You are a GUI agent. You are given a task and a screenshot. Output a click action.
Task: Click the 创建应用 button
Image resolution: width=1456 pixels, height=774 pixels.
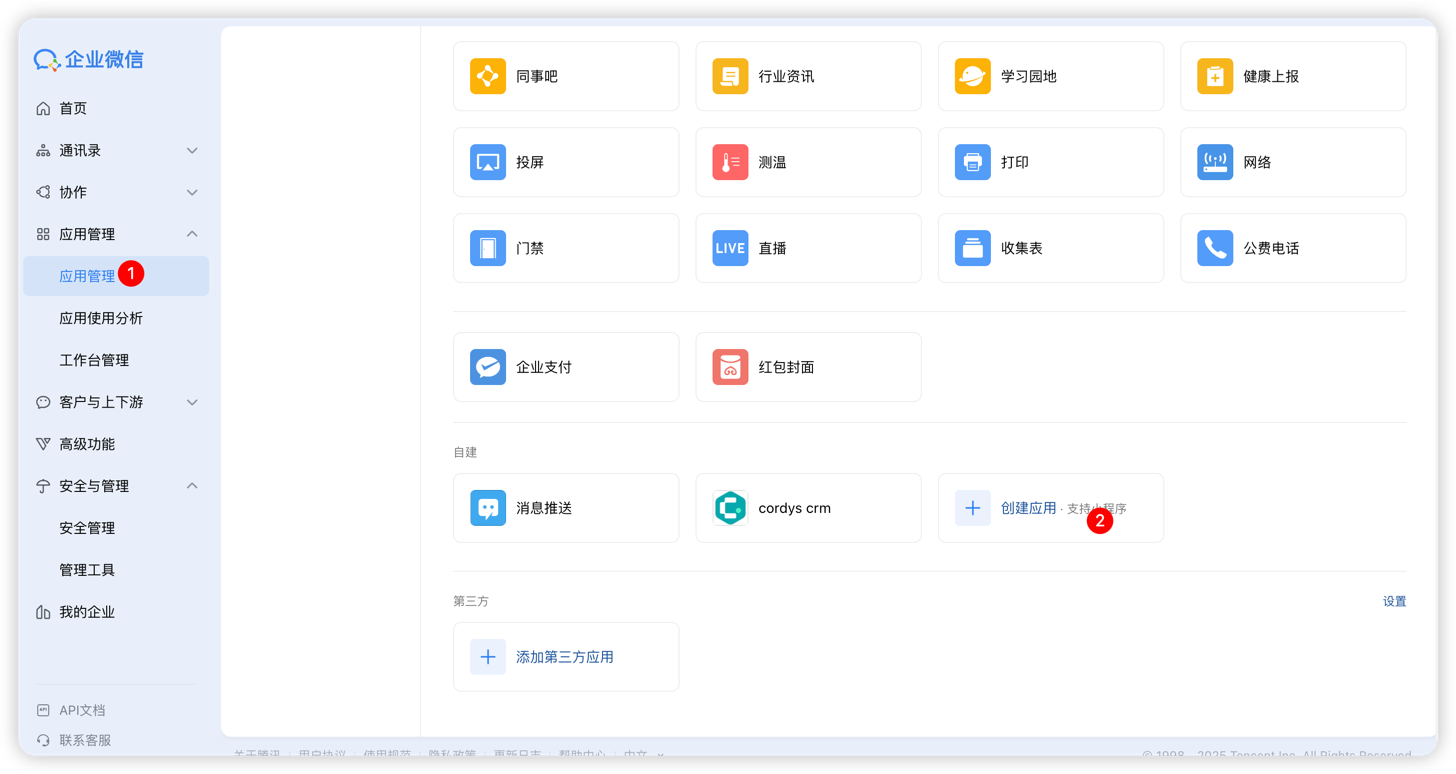pos(1028,508)
